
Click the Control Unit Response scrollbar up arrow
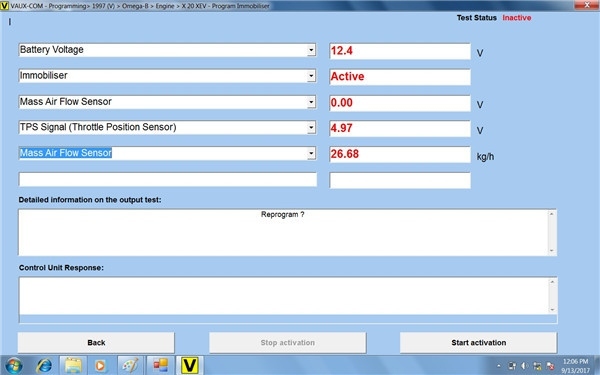tap(552, 282)
